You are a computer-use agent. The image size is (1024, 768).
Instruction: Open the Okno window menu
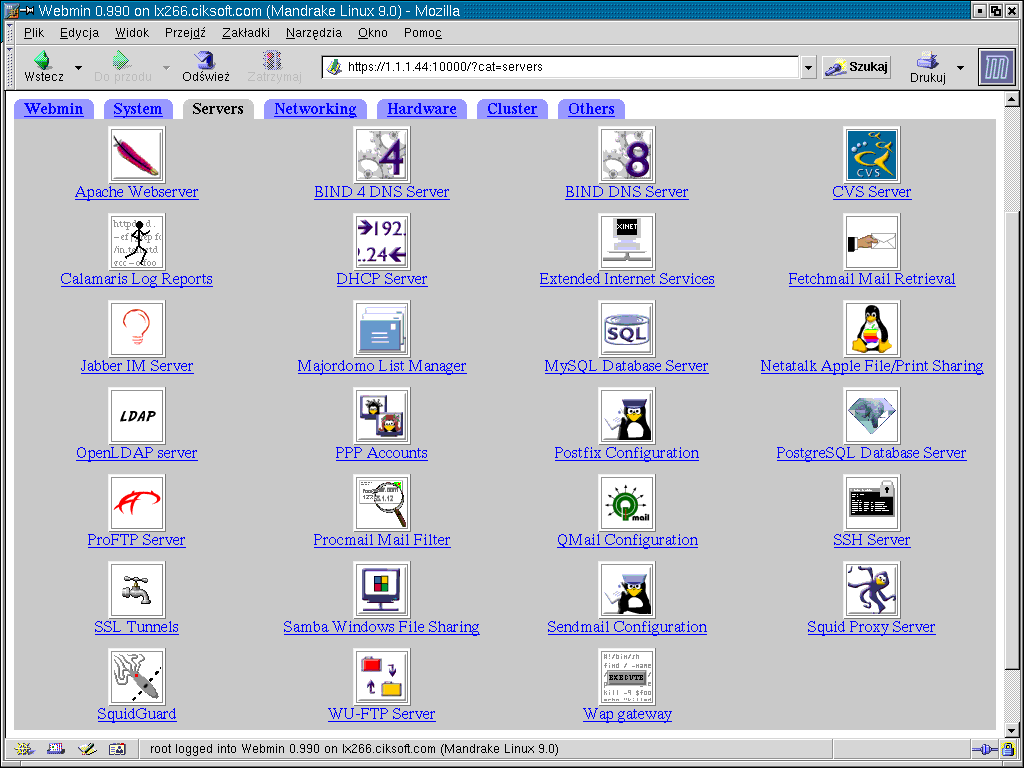[373, 33]
